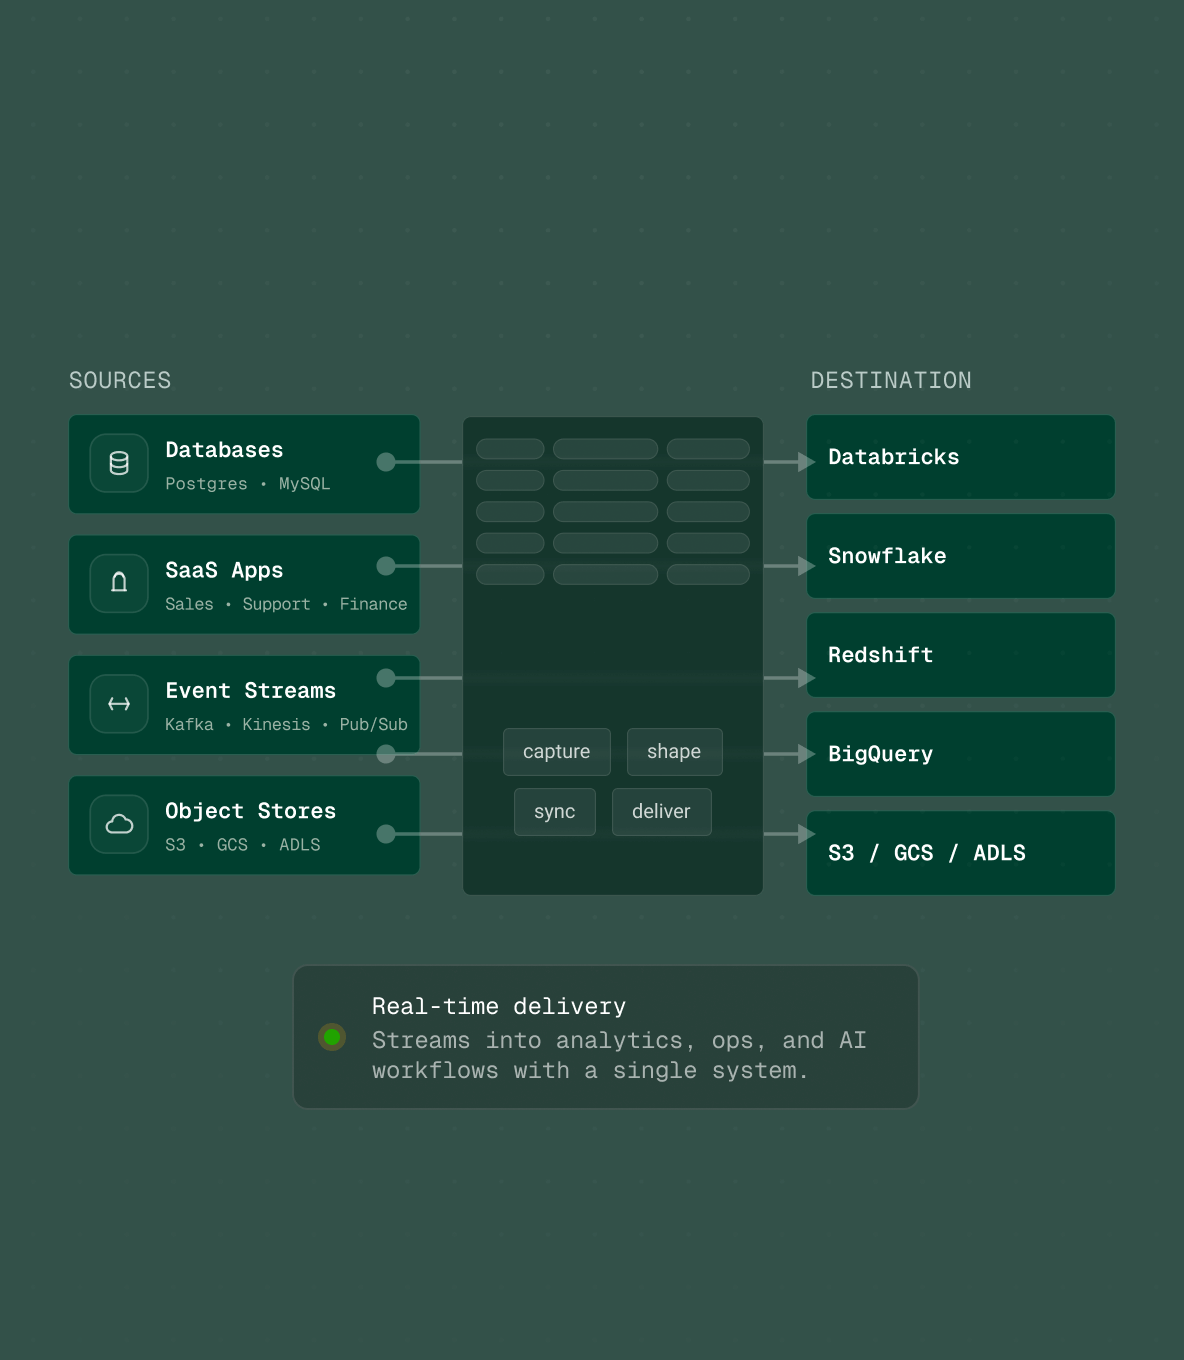This screenshot has width=1184, height=1360.
Task: Click the Object Stores source title
Action: pyautogui.click(x=250, y=811)
